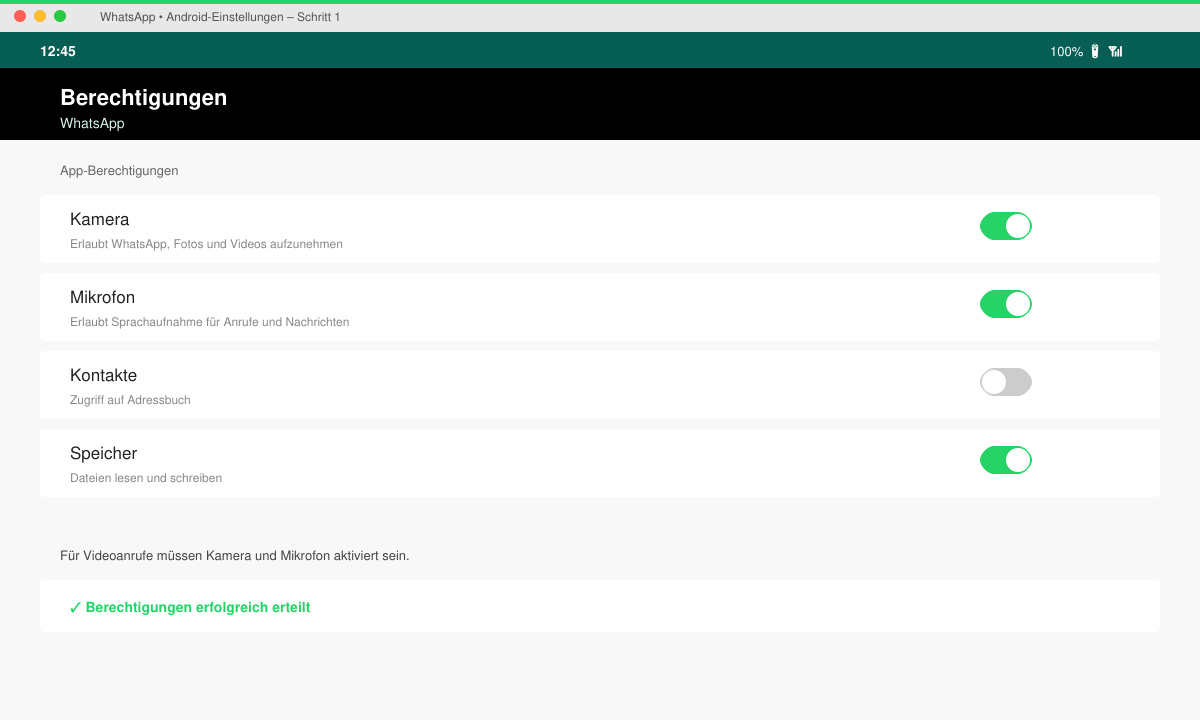Select the Speicher row label

(103, 453)
